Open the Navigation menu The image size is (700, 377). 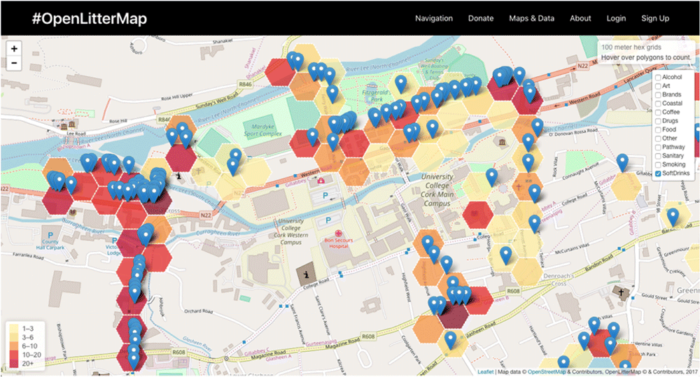434,18
